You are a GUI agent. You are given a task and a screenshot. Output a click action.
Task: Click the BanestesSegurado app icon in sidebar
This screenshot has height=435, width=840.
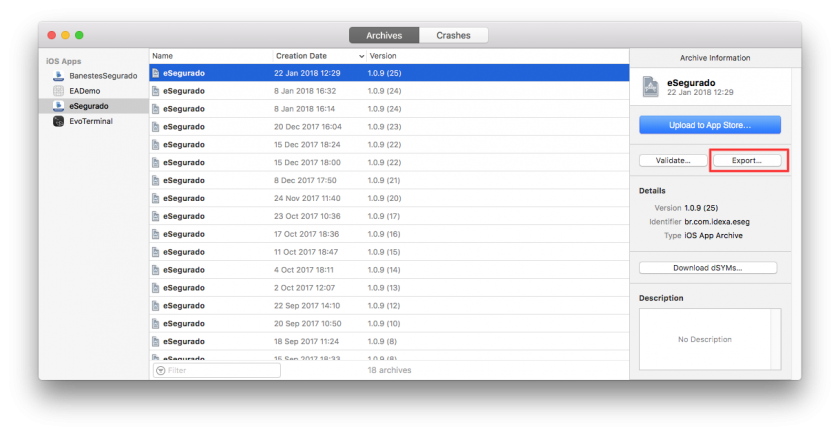pyautogui.click(x=60, y=75)
